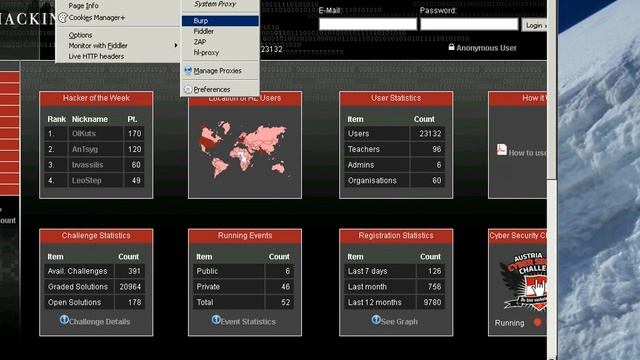Open proxy Preferences

coord(212,89)
